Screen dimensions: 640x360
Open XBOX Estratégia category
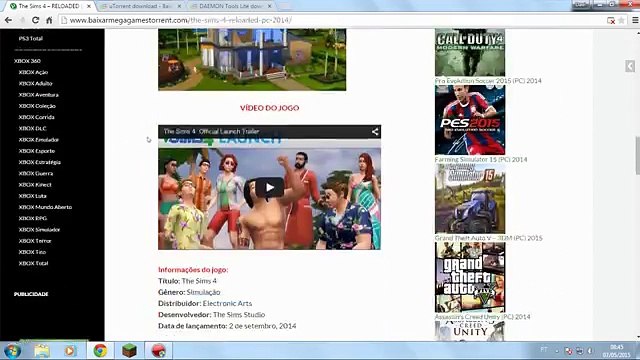tap(40, 162)
